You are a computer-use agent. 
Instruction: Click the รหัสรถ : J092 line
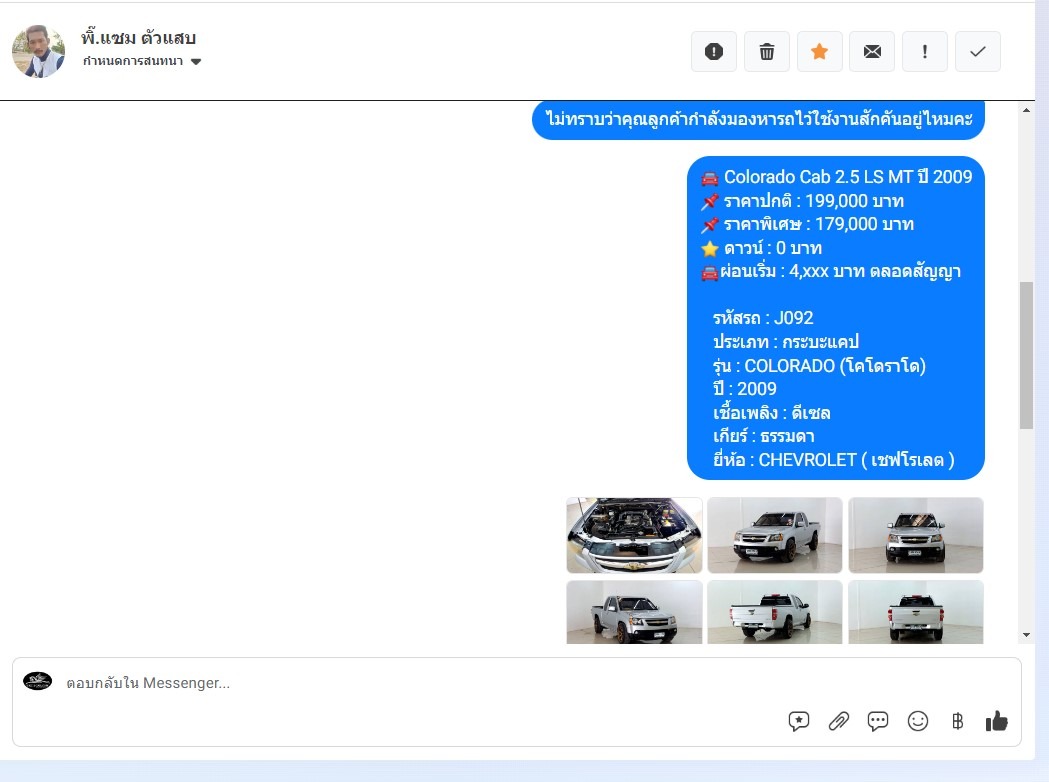tap(763, 318)
